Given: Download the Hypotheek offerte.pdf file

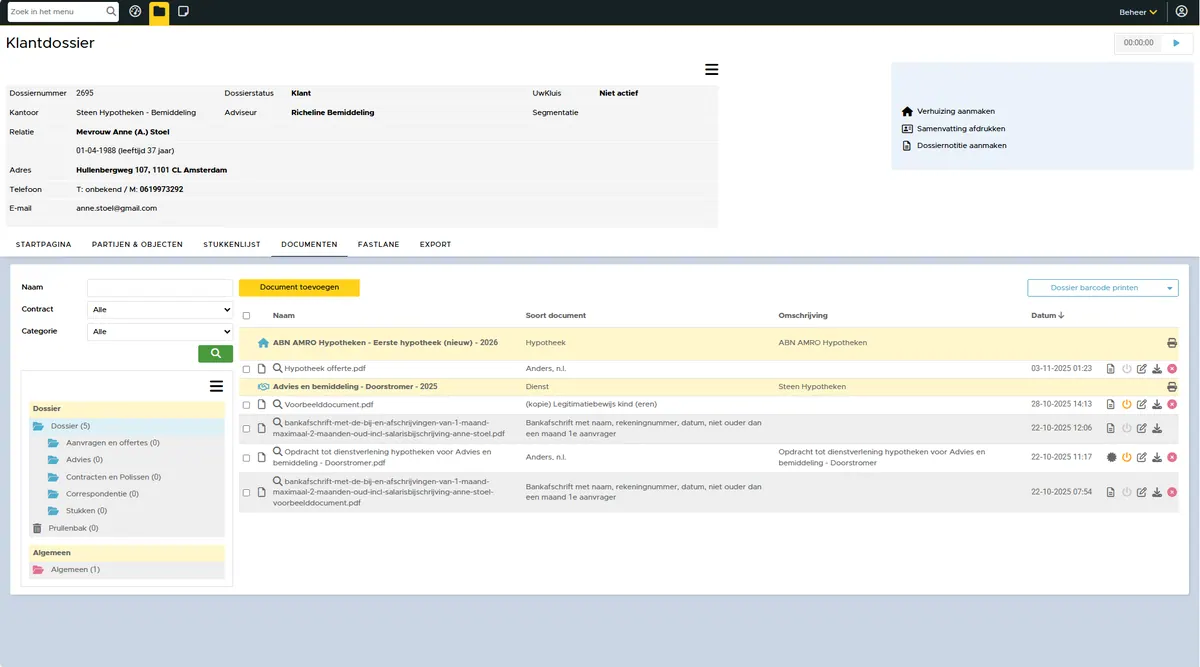Looking at the screenshot, I should point(1157,369).
